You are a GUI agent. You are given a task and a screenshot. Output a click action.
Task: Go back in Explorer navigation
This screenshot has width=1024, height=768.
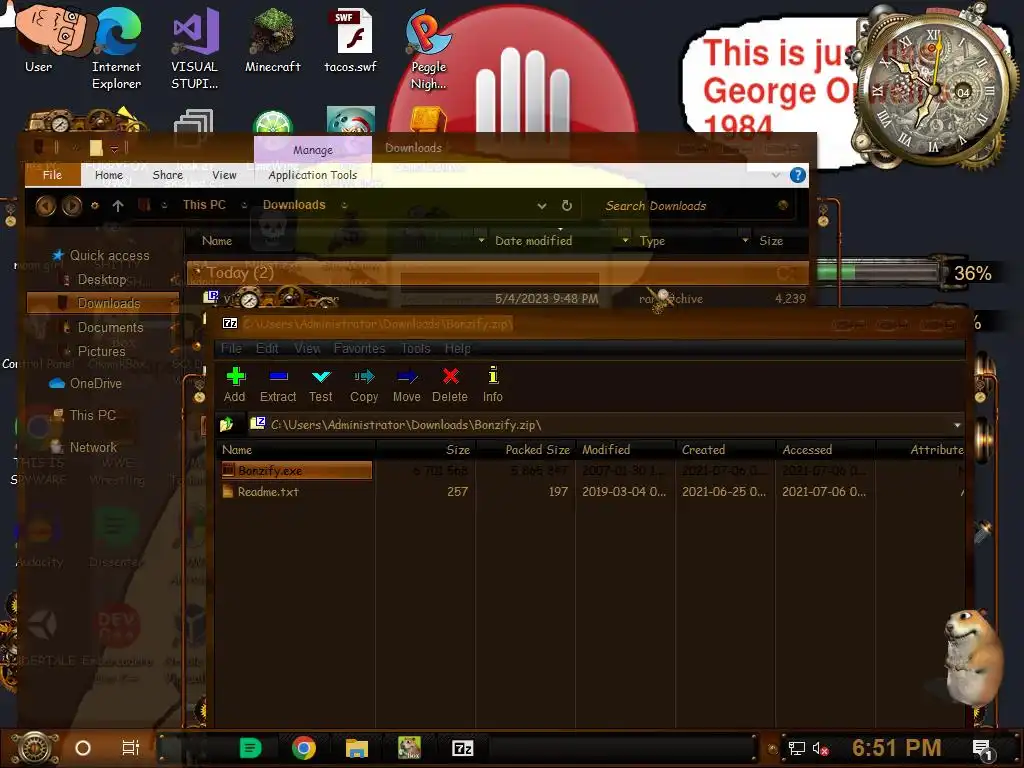click(46, 206)
